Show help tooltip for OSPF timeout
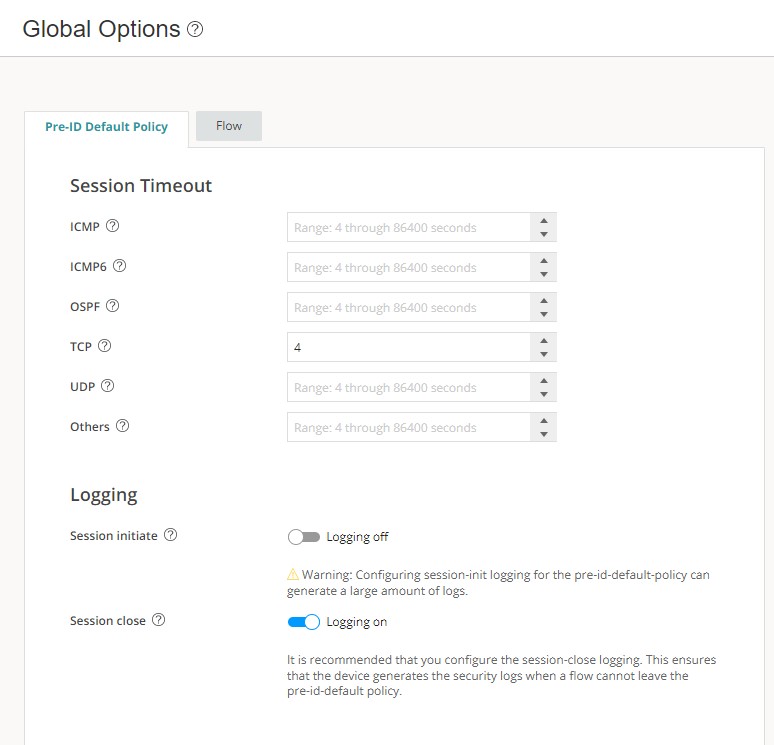 click(113, 306)
